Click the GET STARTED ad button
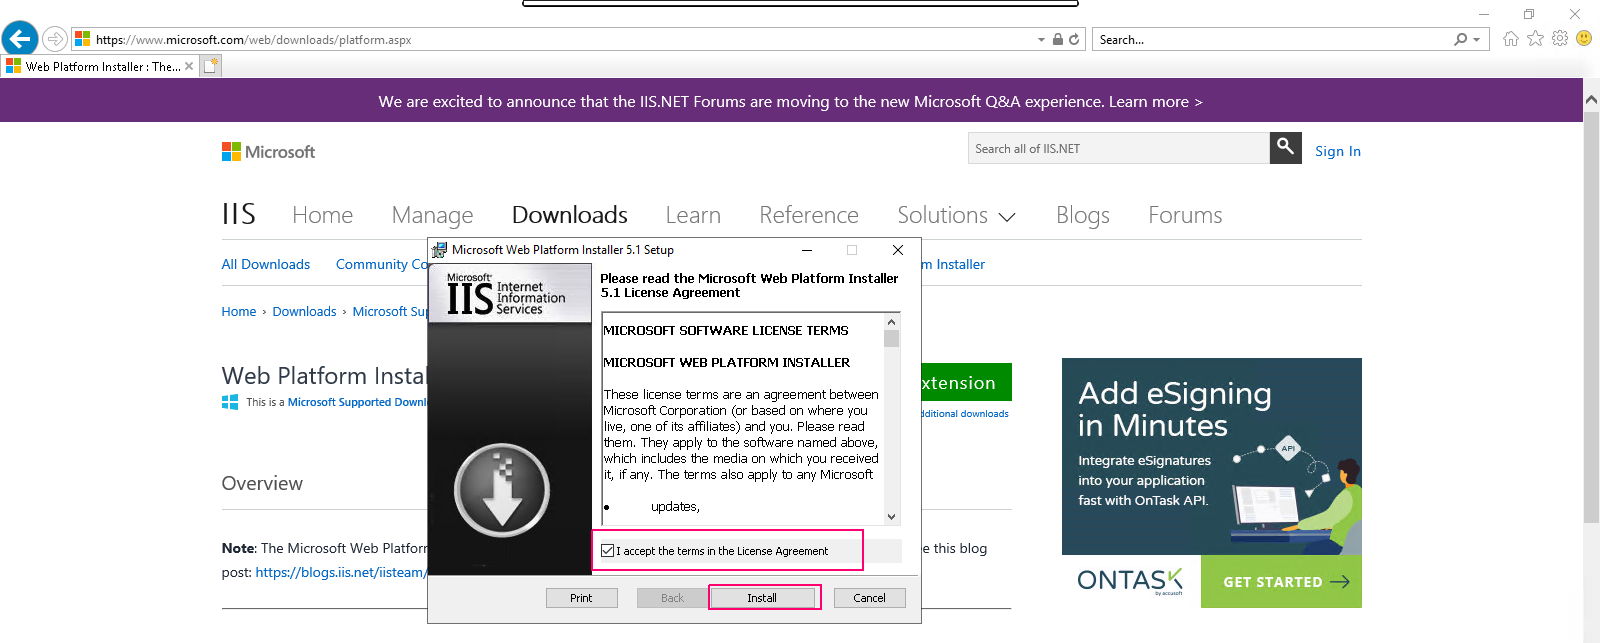The image size is (1600, 643). [x=1281, y=581]
